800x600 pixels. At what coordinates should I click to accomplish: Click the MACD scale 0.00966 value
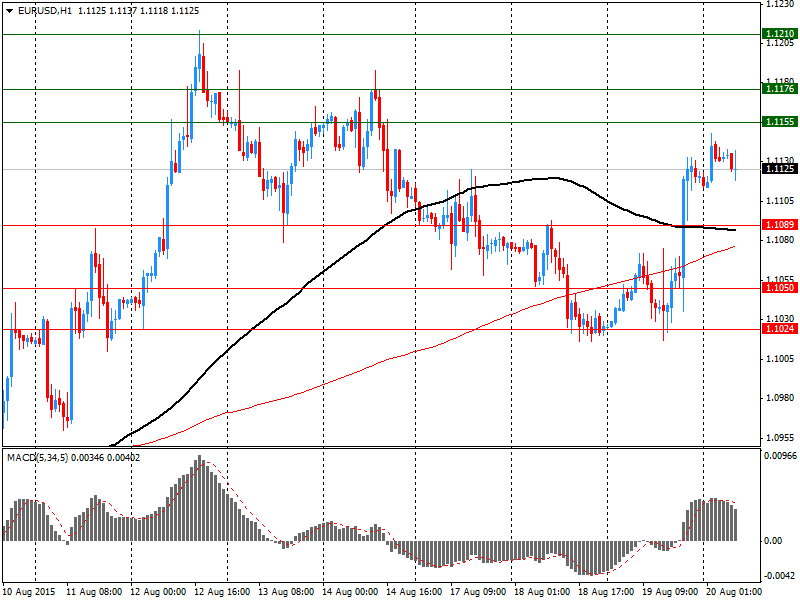tap(780, 456)
